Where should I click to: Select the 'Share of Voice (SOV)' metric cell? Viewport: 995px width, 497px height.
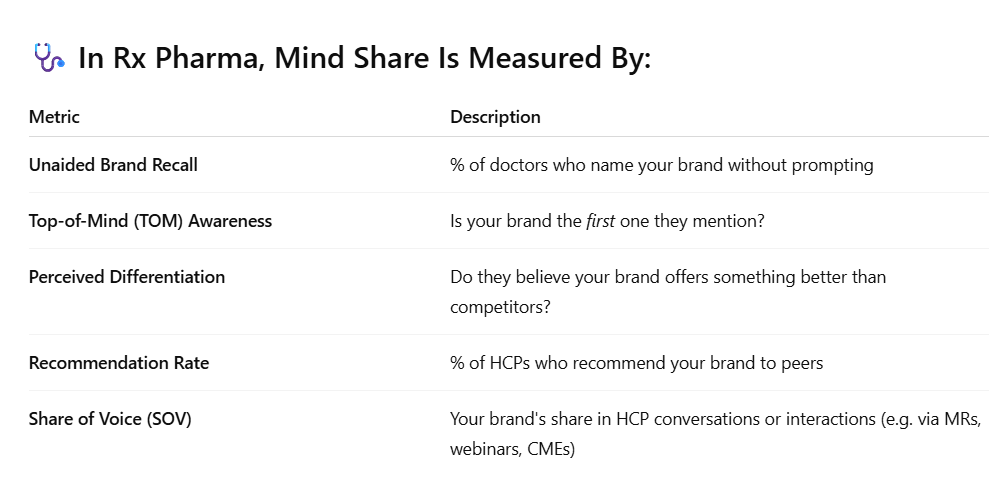click(x=110, y=419)
